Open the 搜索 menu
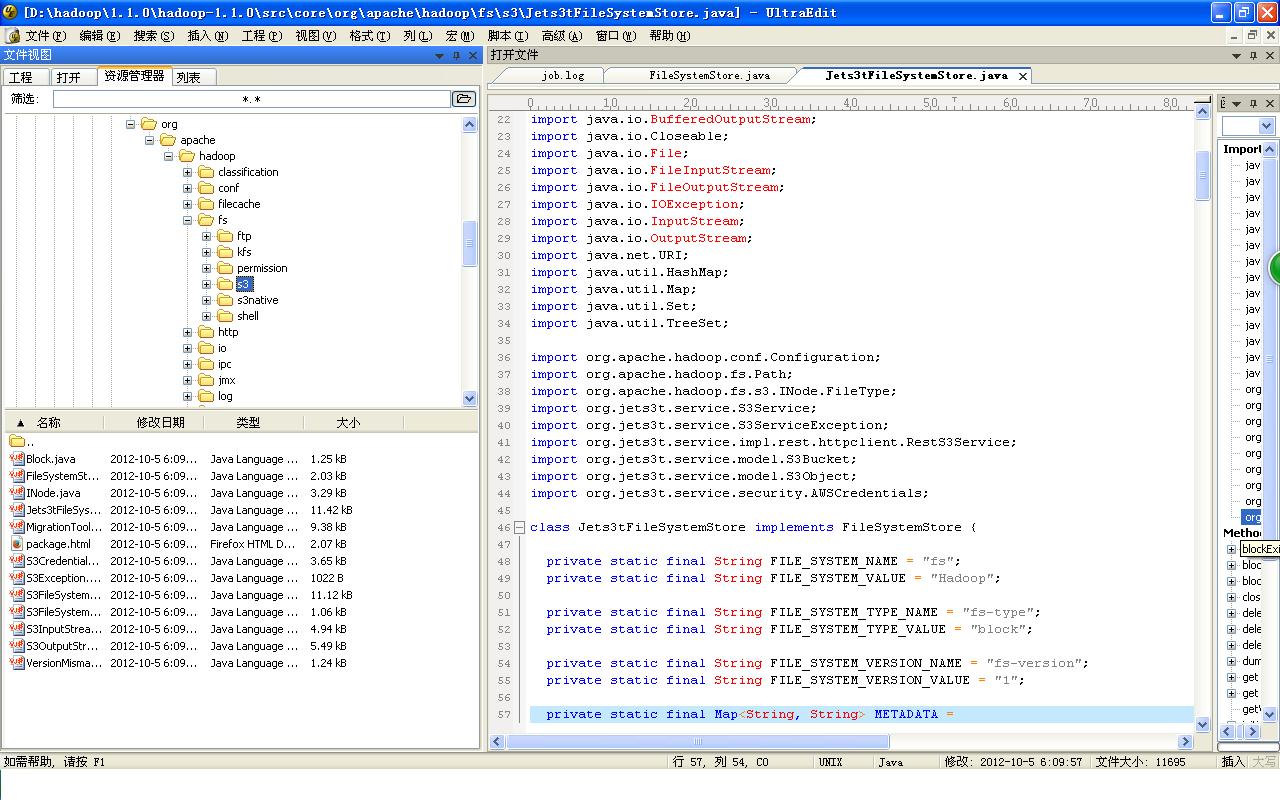 [152, 36]
